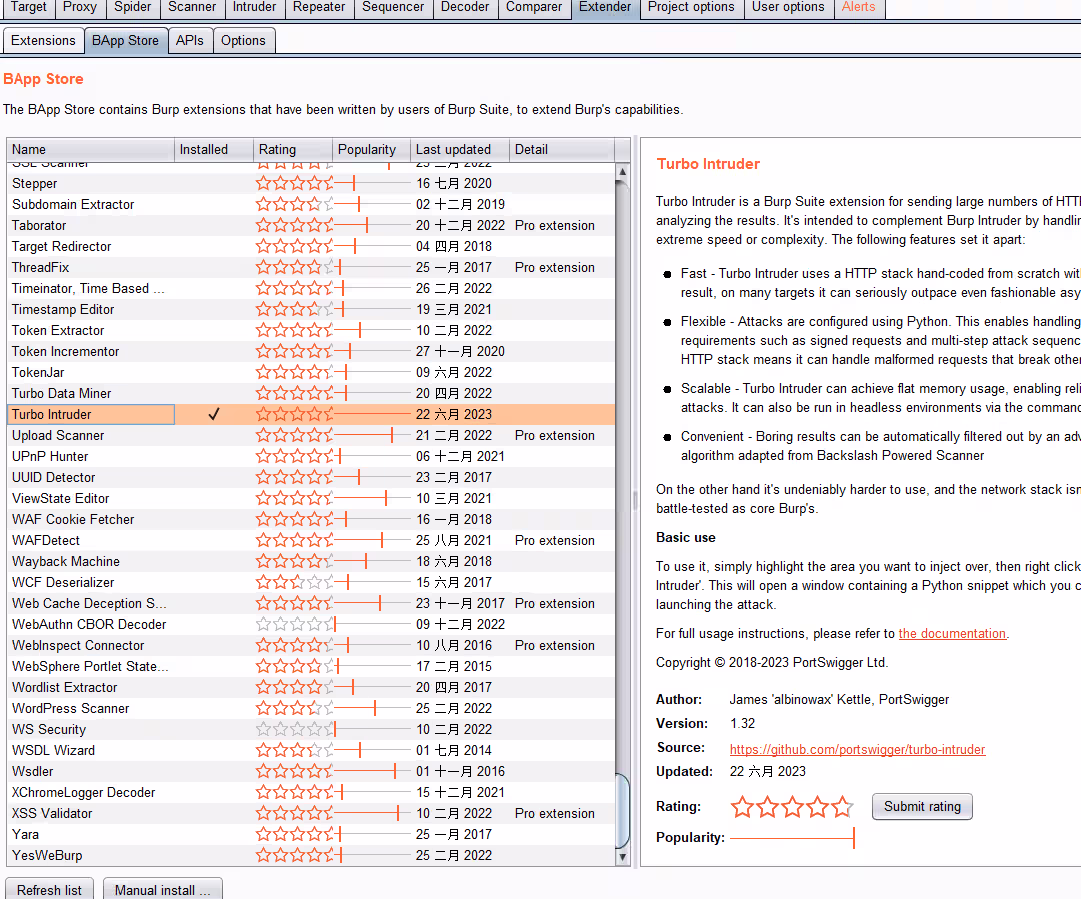Select the Wayback Machine extension row
The height and width of the screenshot is (899, 1081).
point(66,561)
